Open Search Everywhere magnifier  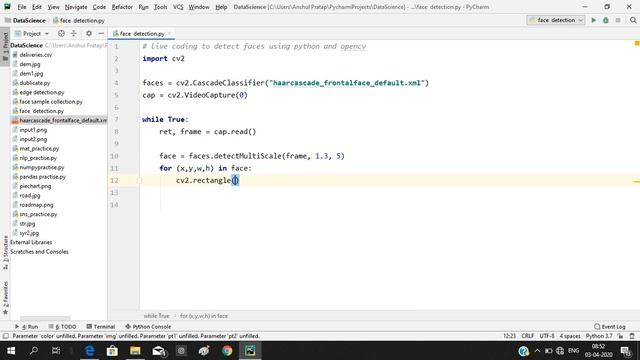click(x=633, y=20)
